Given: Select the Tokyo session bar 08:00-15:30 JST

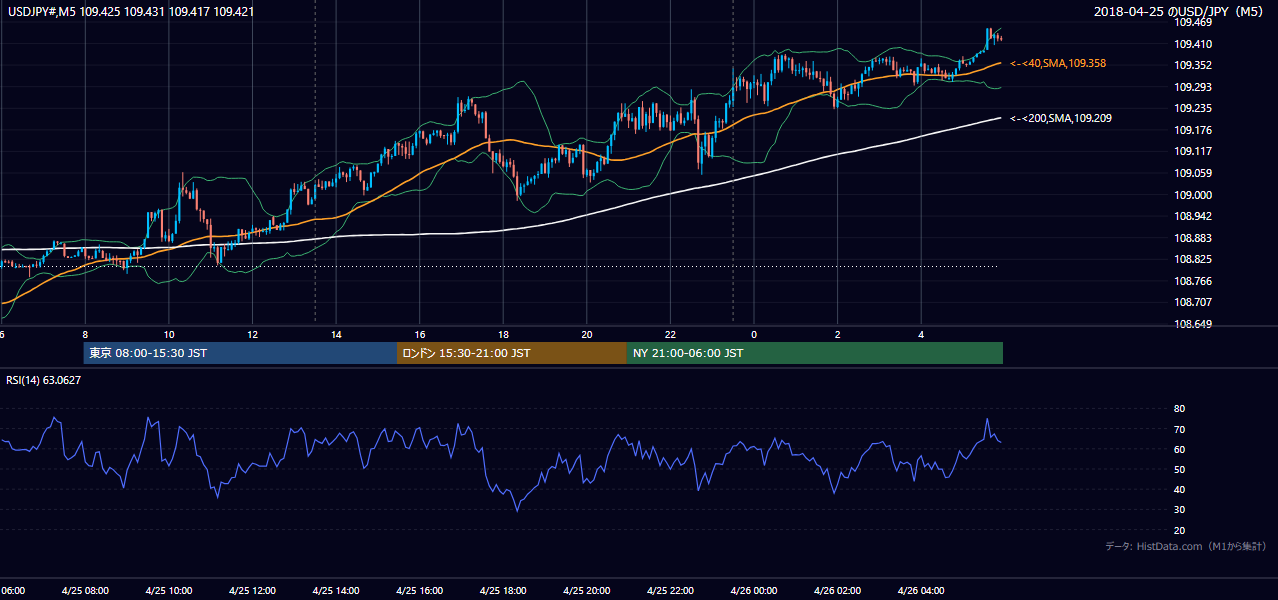Looking at the screenshot, I should [x=240, y=353].
